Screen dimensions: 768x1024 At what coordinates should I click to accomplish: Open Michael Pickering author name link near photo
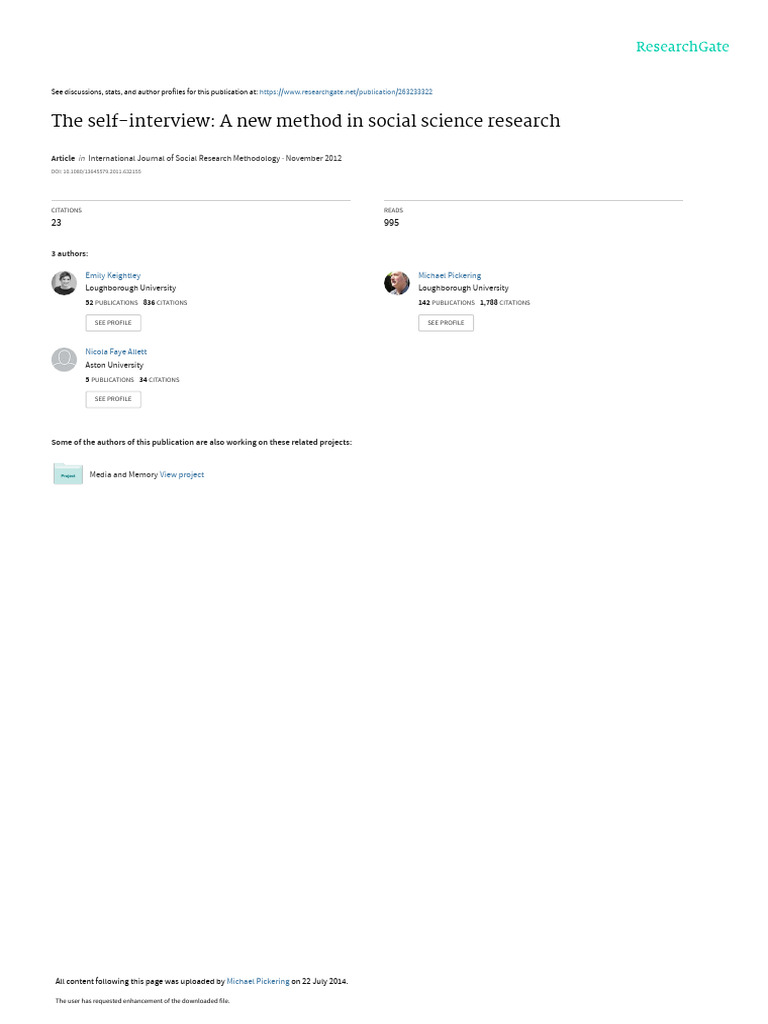tap(449, 276)
